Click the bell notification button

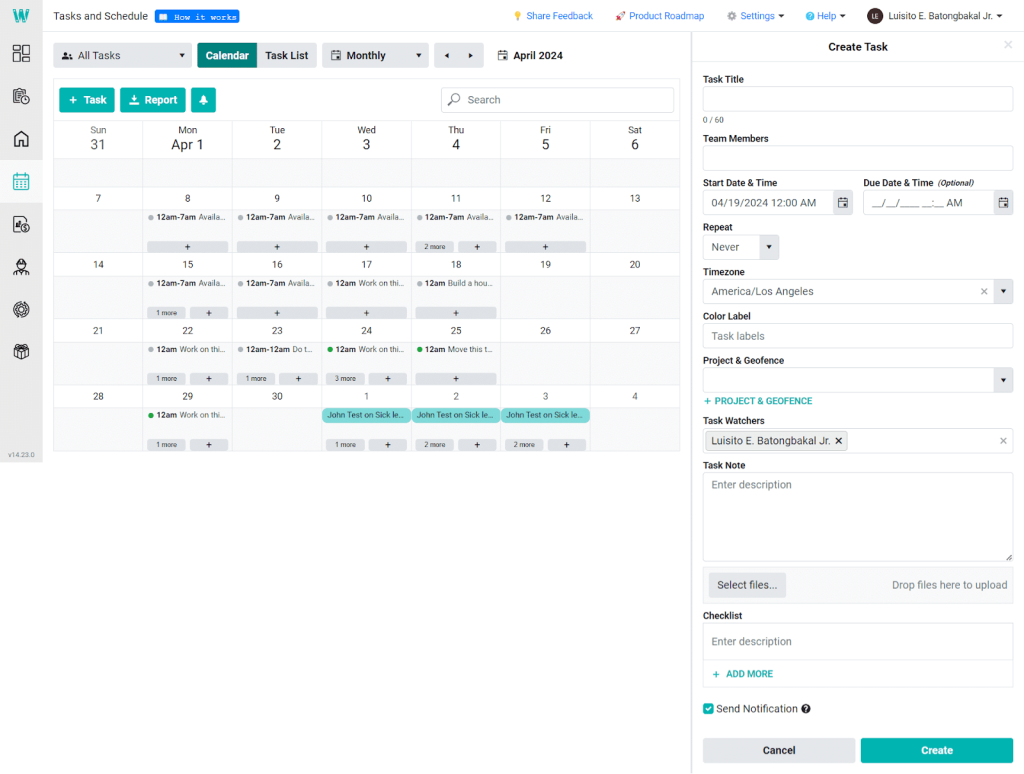point(203,100)
